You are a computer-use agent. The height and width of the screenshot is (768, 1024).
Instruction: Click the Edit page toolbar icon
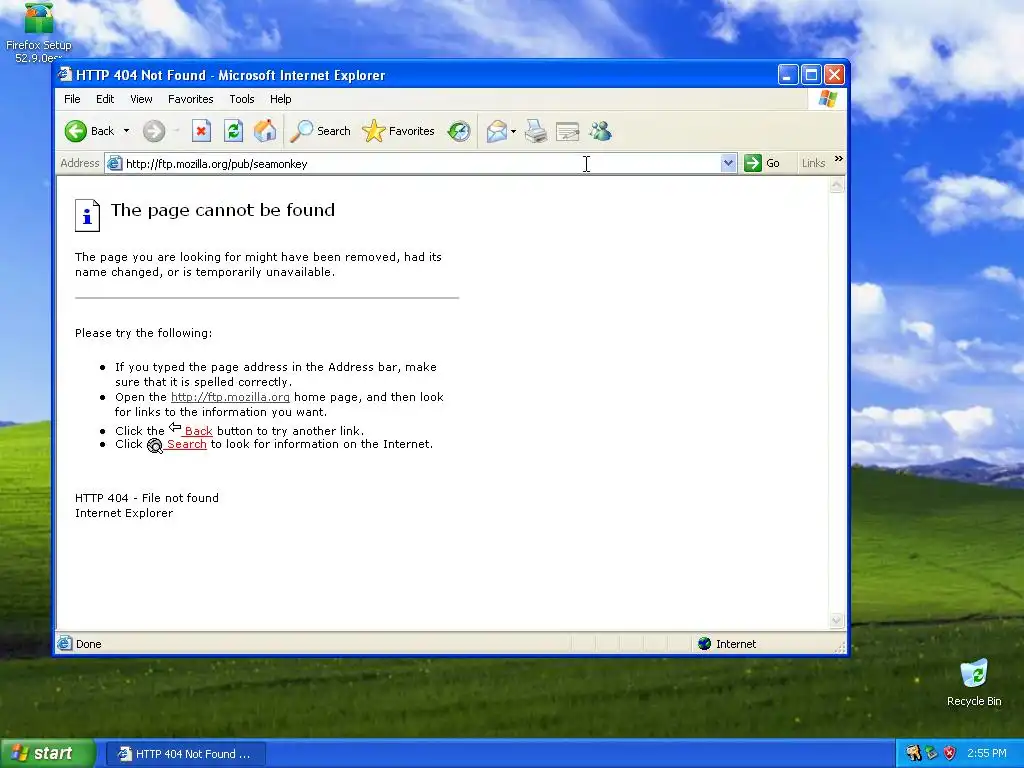(568, 131)
